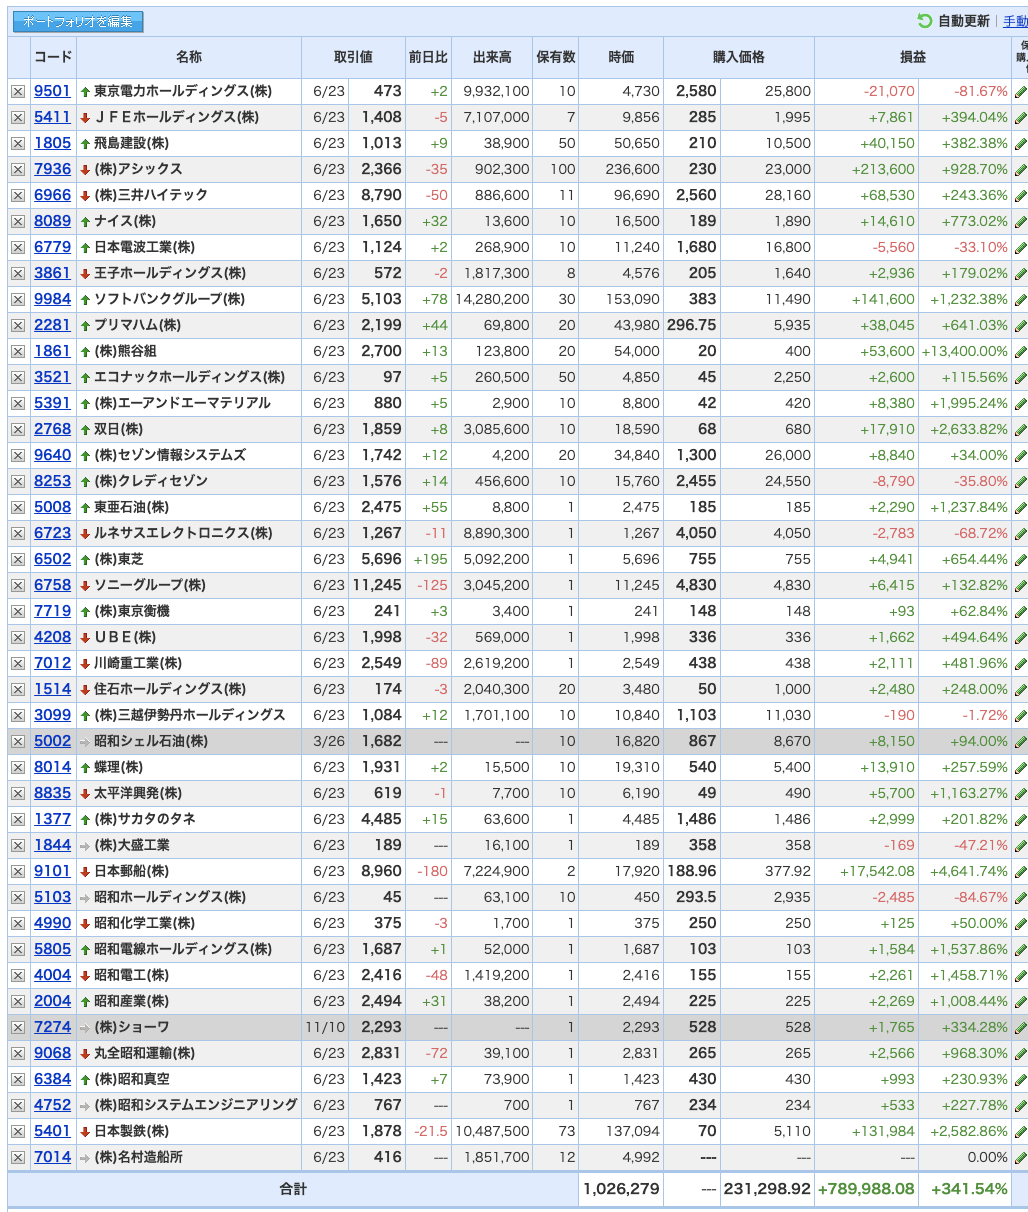1028x1212 pixels.
Task: Open stock code link 7936
Action: [53, 169]
